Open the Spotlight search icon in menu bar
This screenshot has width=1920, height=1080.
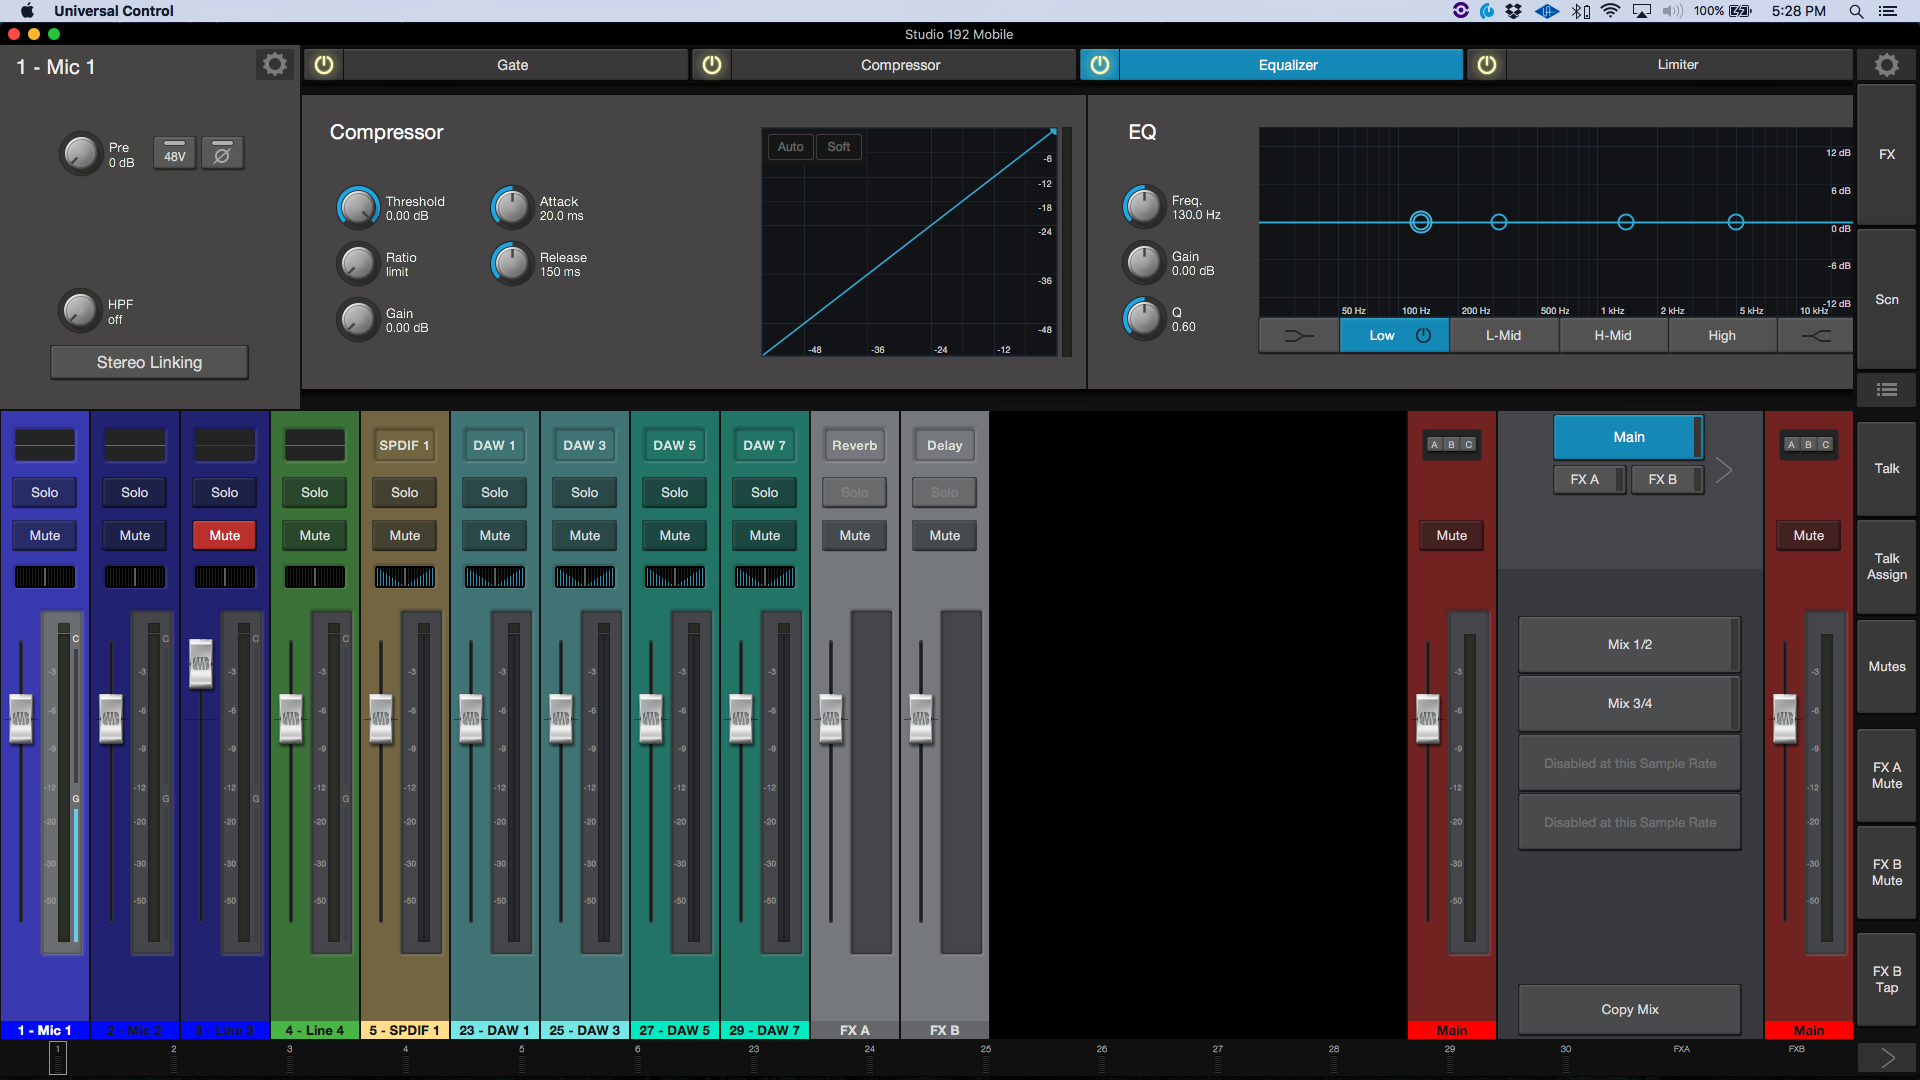tap(1856, 11)
